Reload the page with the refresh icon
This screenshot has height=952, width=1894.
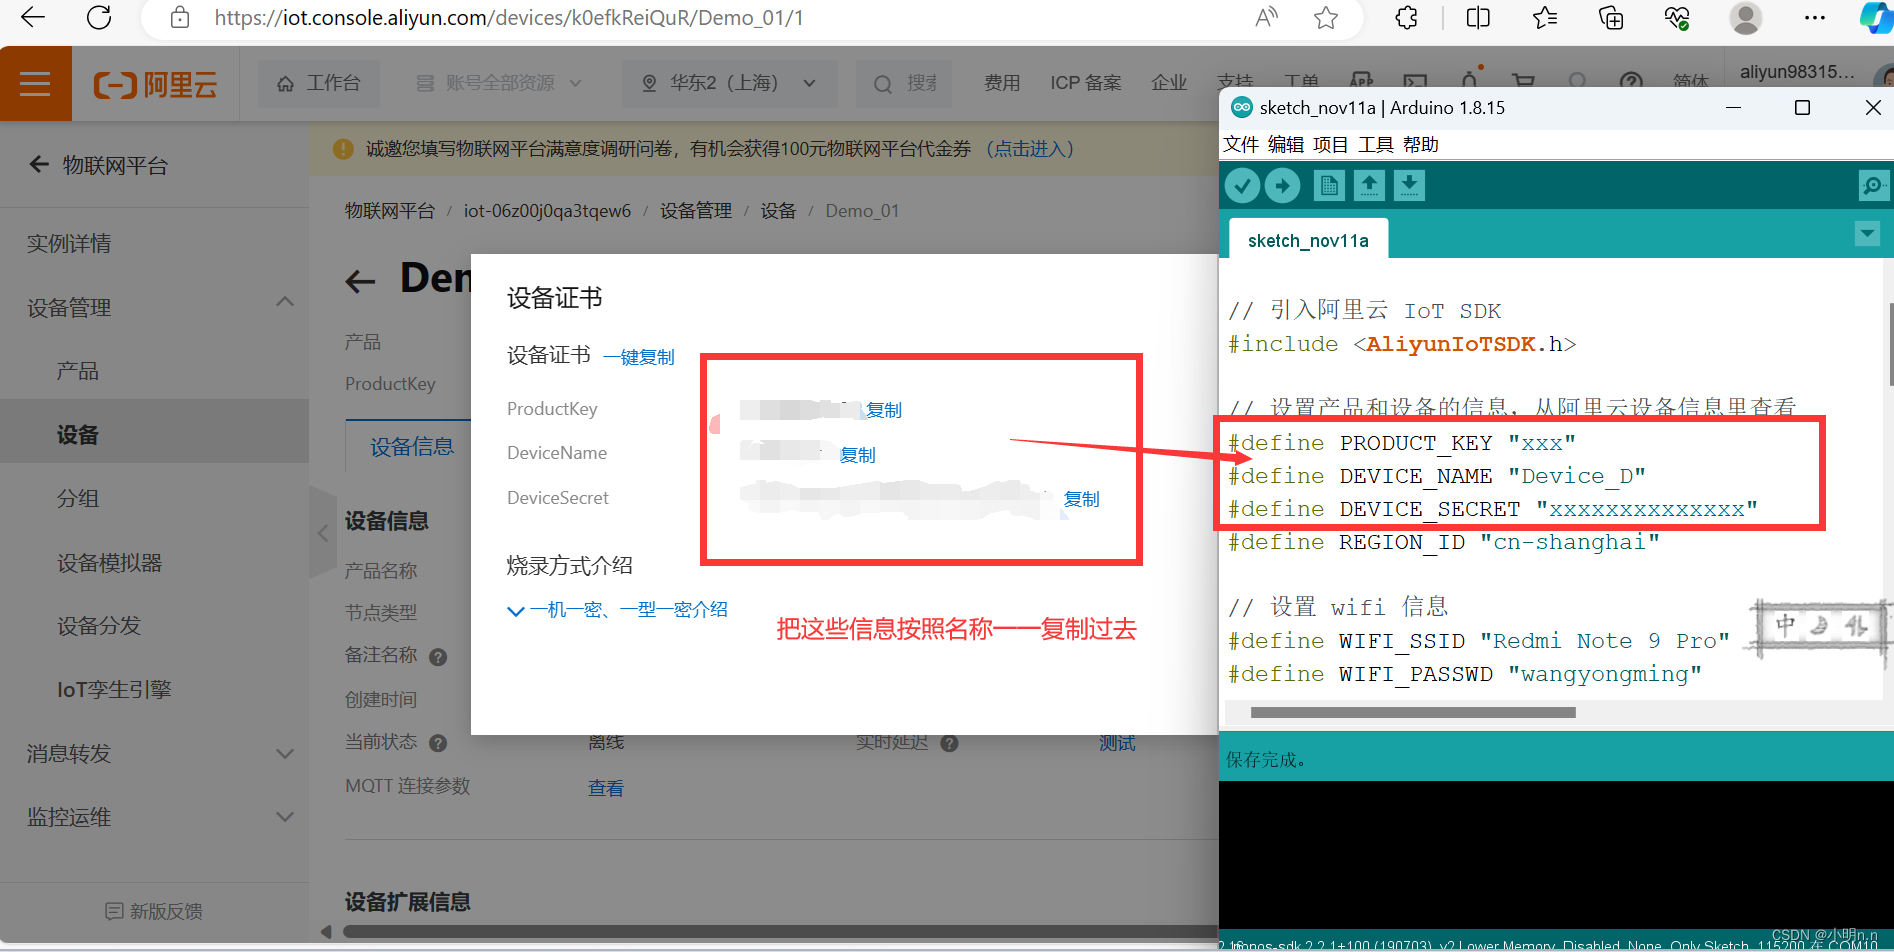click(x=99, y=17)
